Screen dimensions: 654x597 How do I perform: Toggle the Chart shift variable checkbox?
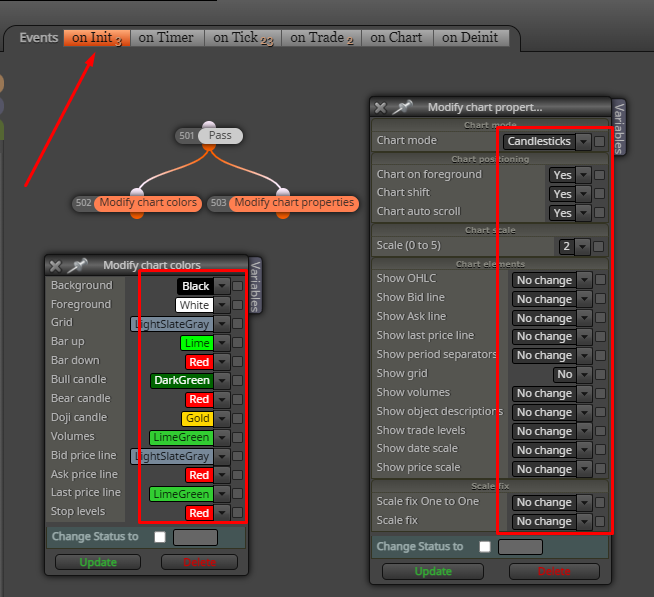click(x=599, y=194)
